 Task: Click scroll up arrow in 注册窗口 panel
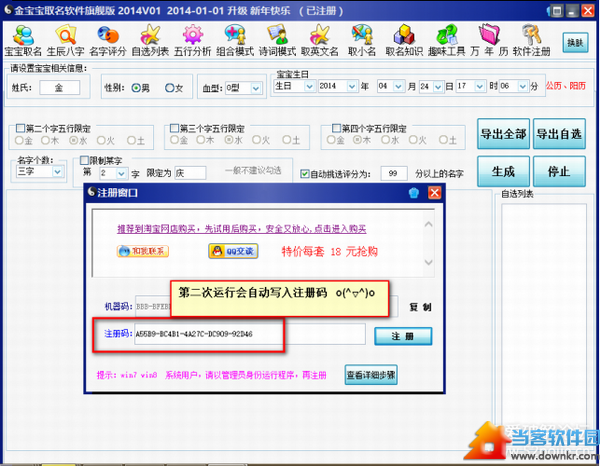pyautogui.click(x=429, y=224)
